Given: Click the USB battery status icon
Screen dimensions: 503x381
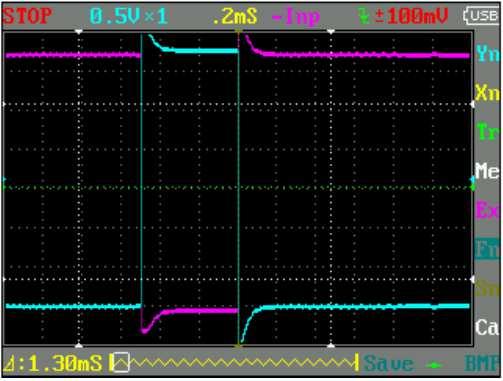Looking at the screenshot, I should pyautogui.click(x=482, y=15).
